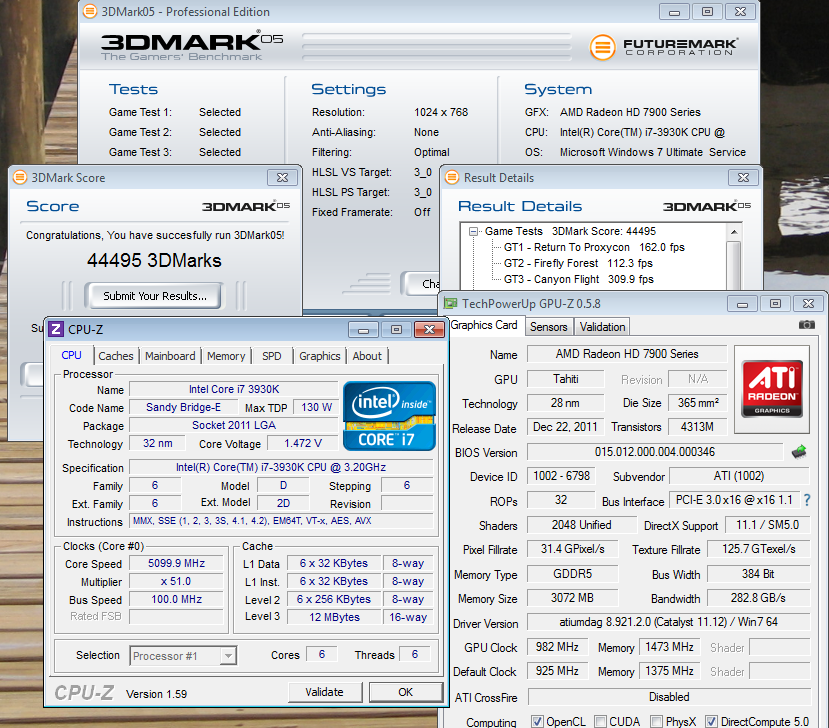829x728 pixels.
Task: Click the GPU Clock 982 MHz value
Action: point(557,647)
